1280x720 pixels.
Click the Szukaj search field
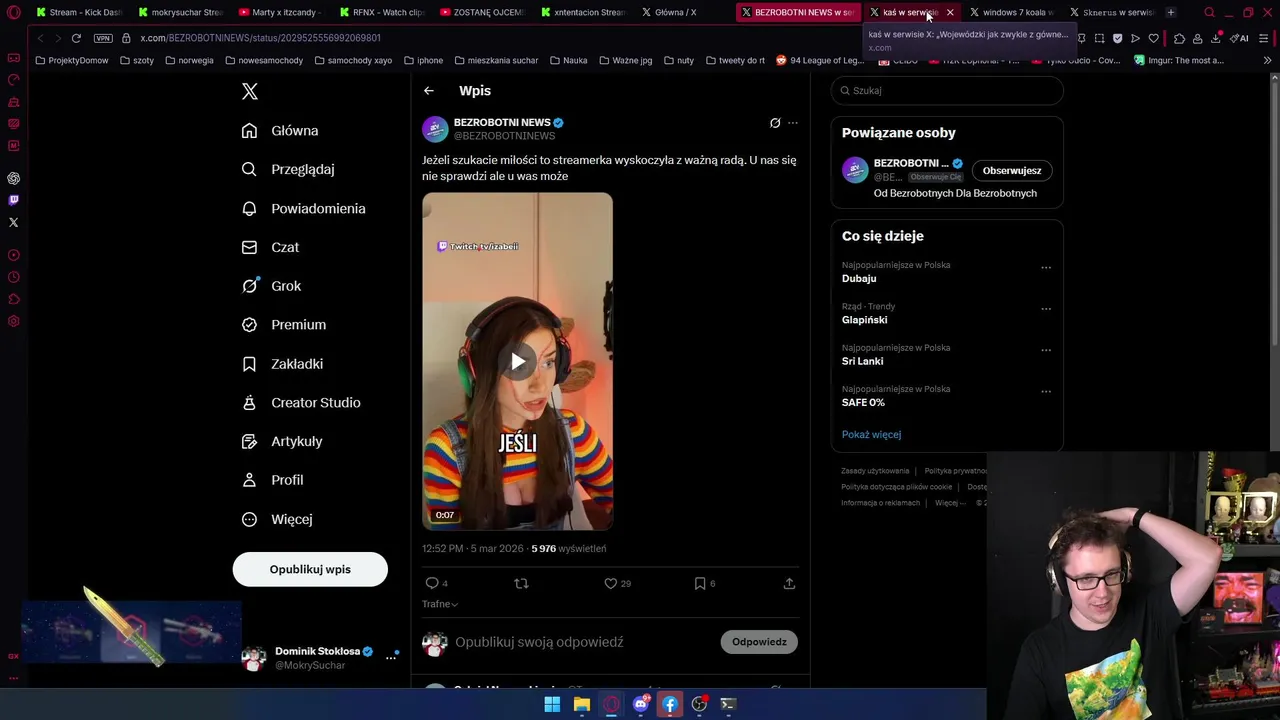click(947, 91)
